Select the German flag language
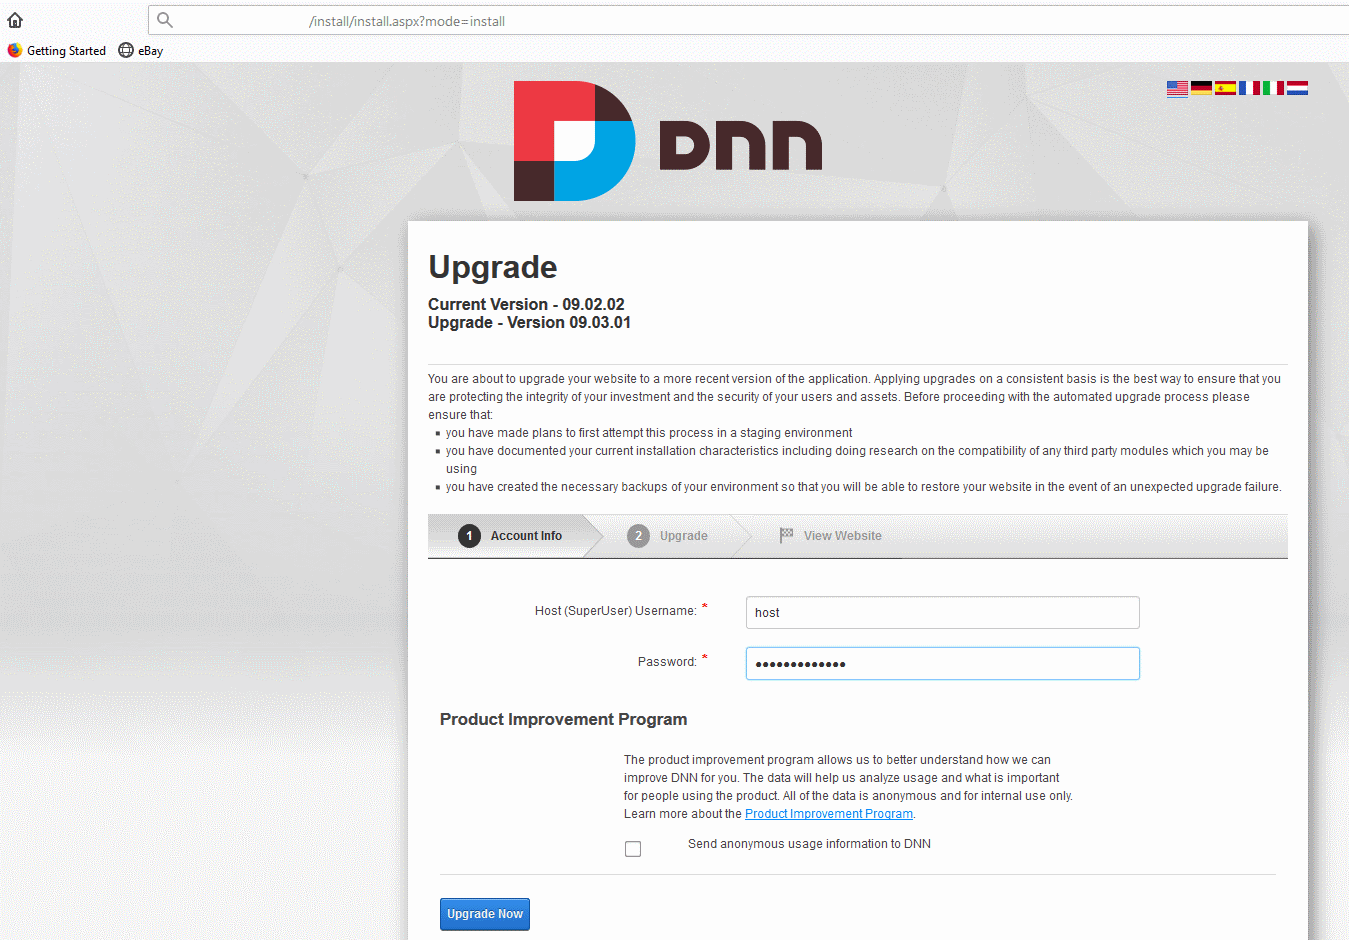Viewport: 1349px width, 940px height. click(x=1201, y=88)
